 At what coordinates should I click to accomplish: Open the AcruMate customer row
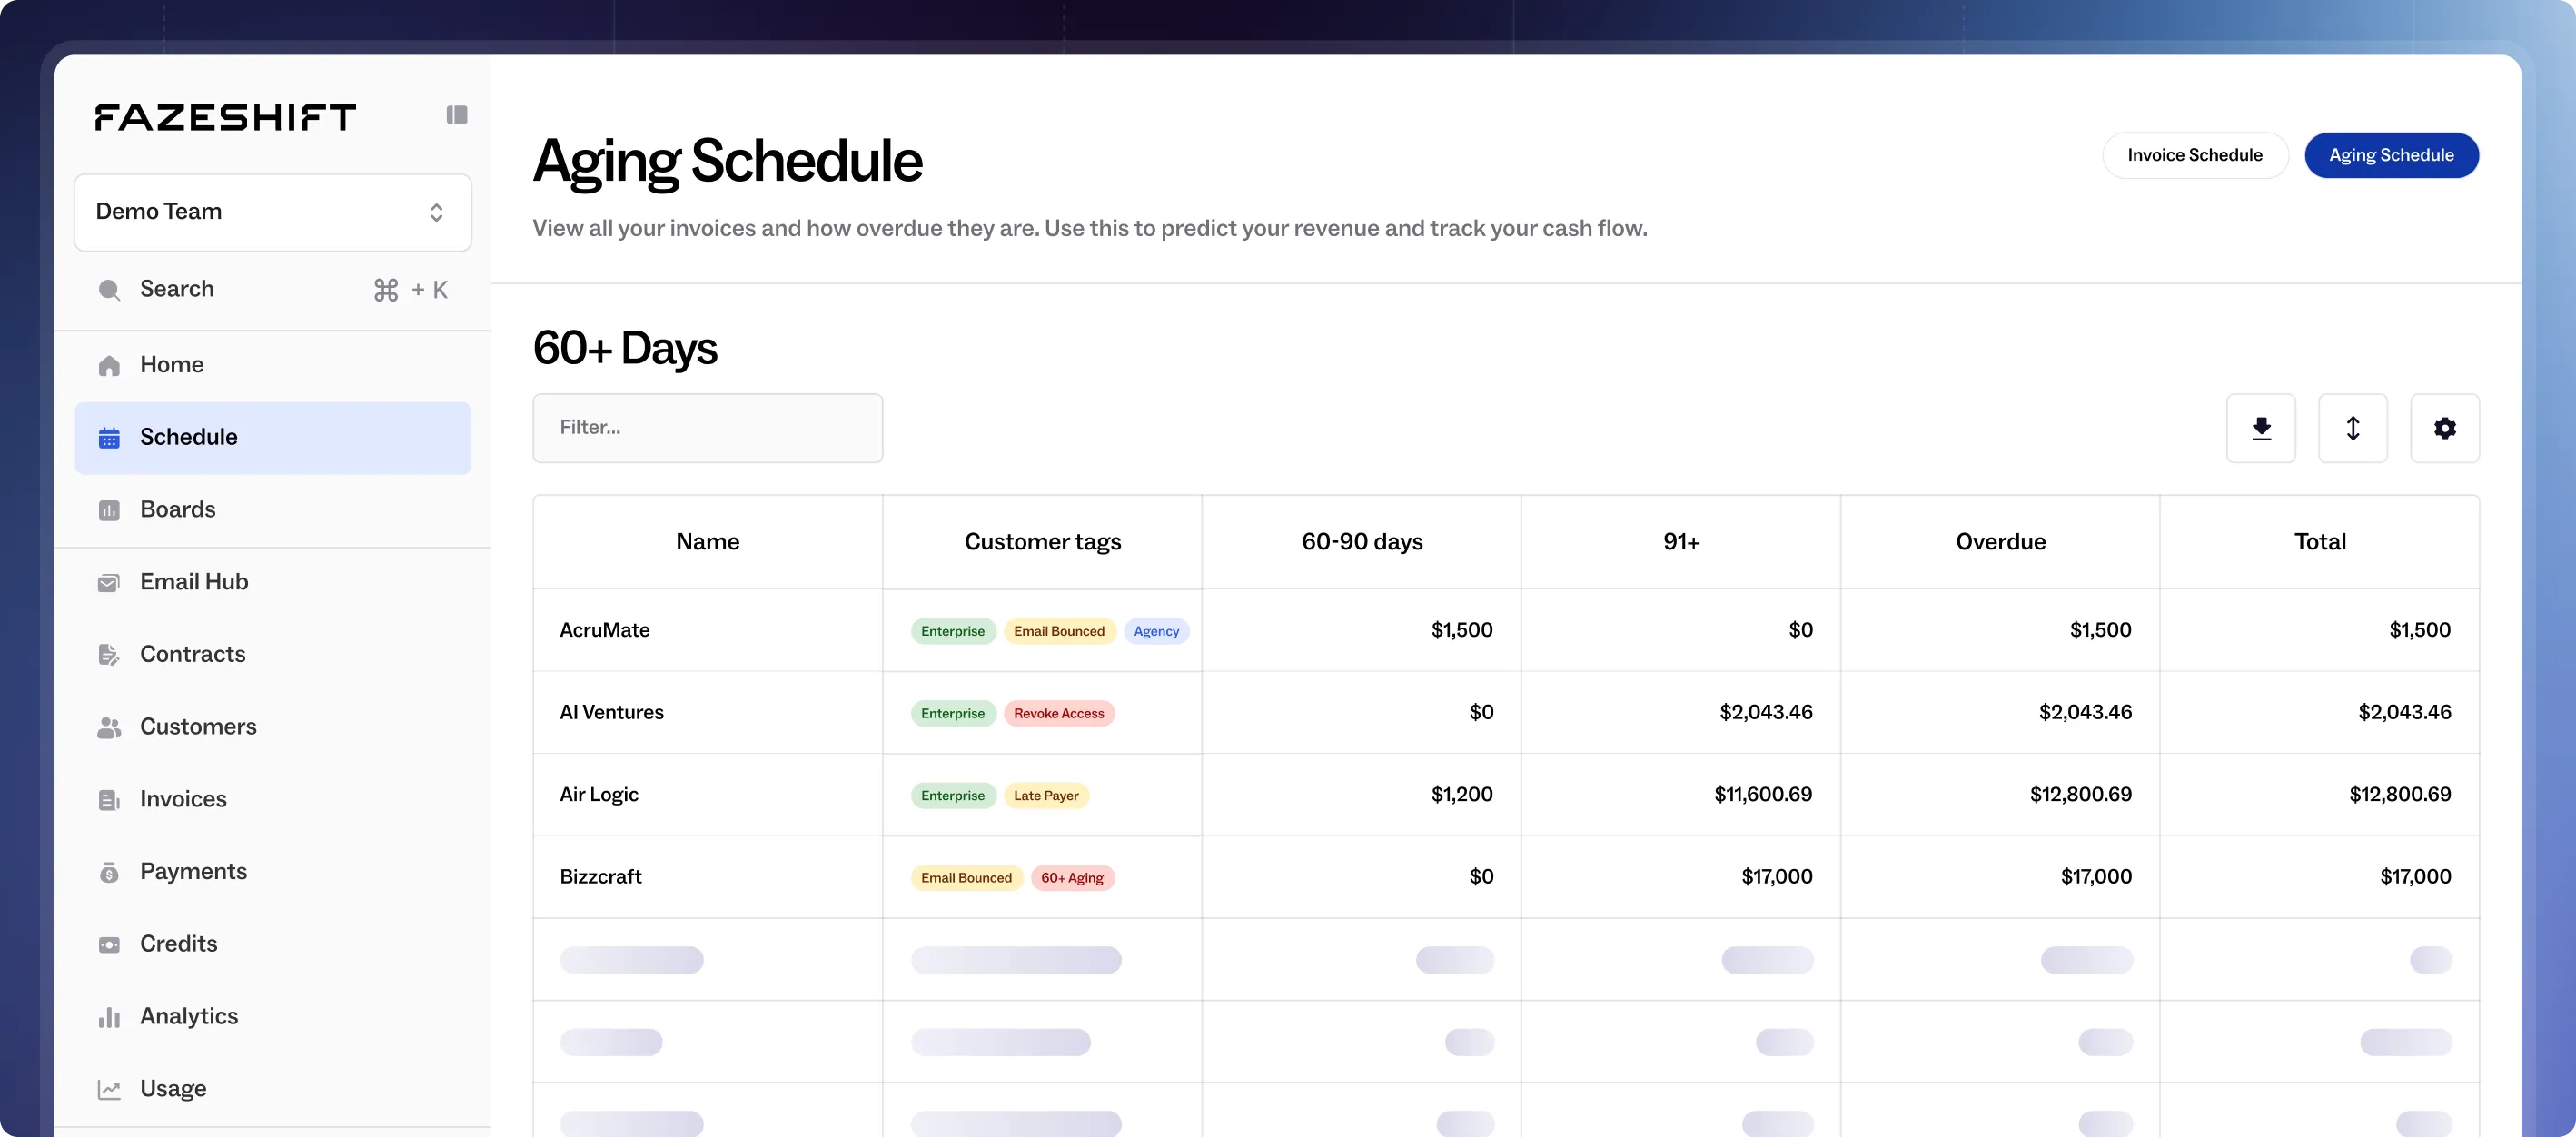click(604, 630)
